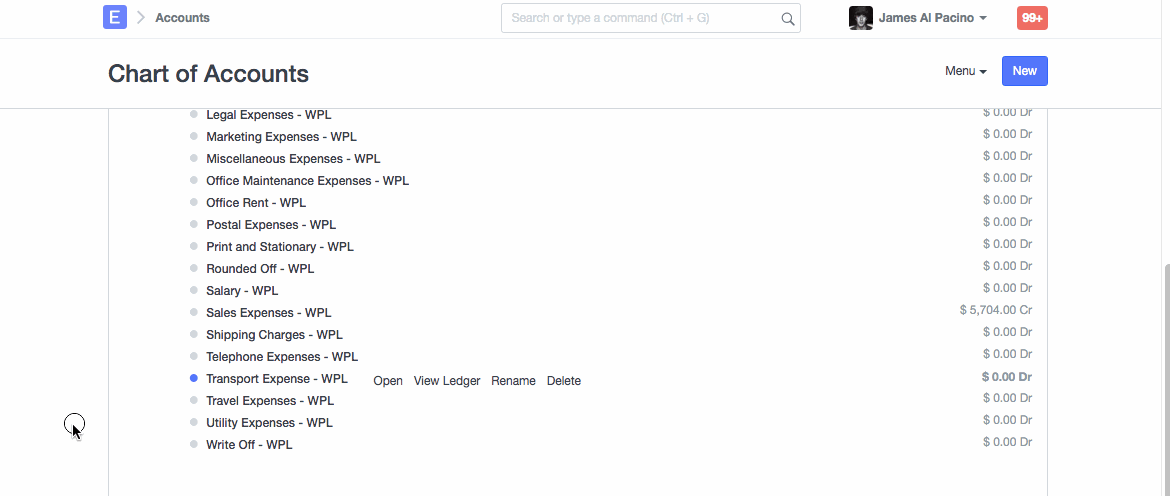Click the bullet beside Transport Expense - WPL
Screen dimensions: 1170x496
click(x=194, y=379)
